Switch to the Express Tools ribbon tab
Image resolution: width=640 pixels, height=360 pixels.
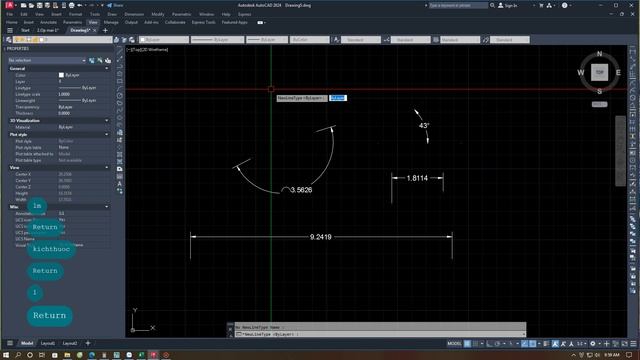pyautogui.click(x=203, y=22)
